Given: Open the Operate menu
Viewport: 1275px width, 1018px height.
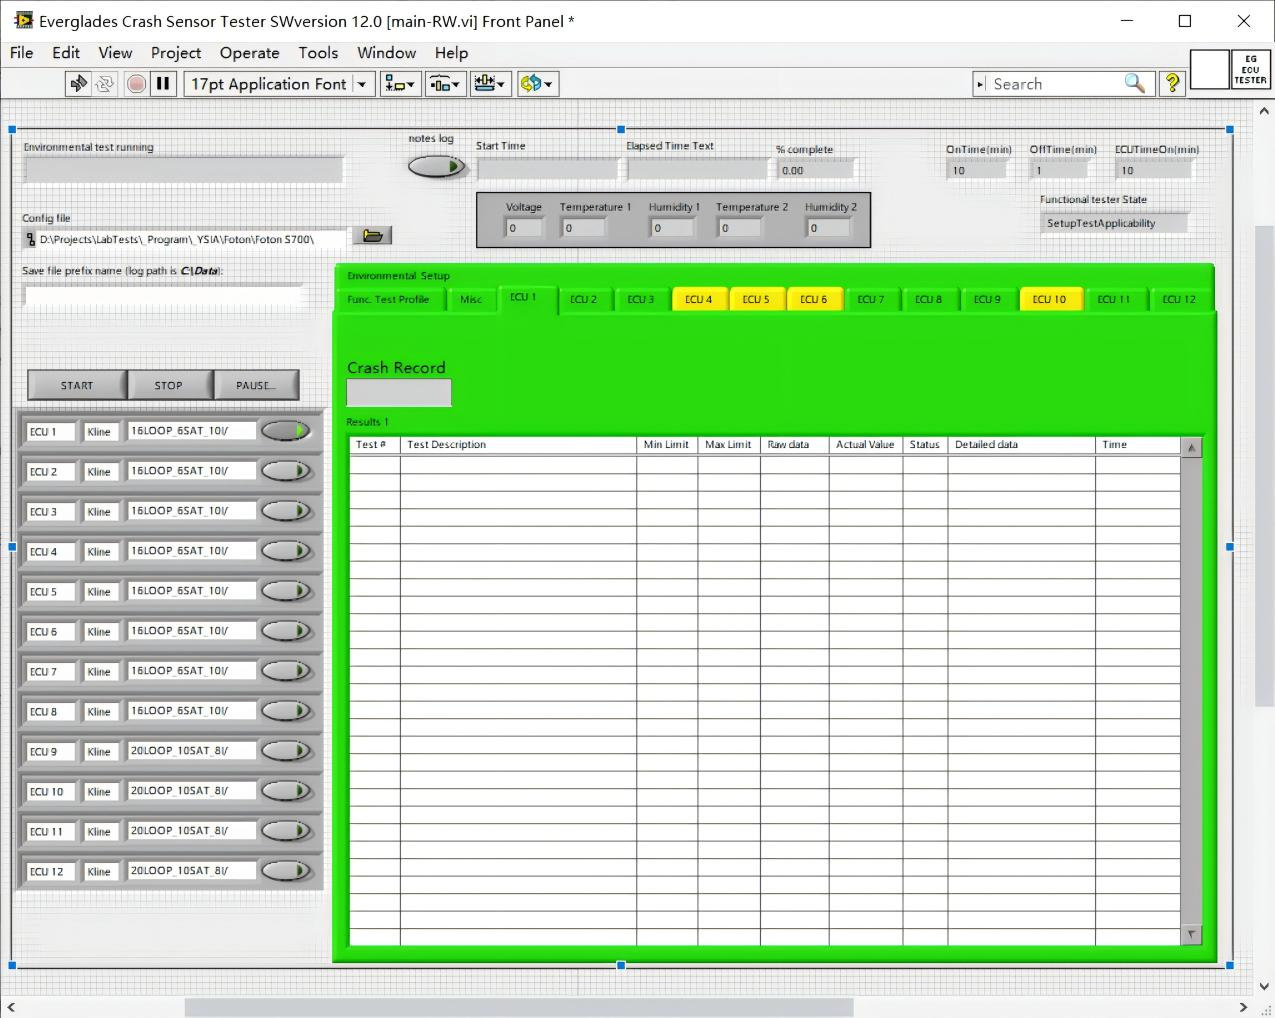Looking at the screenshot, I should [249, 53].
